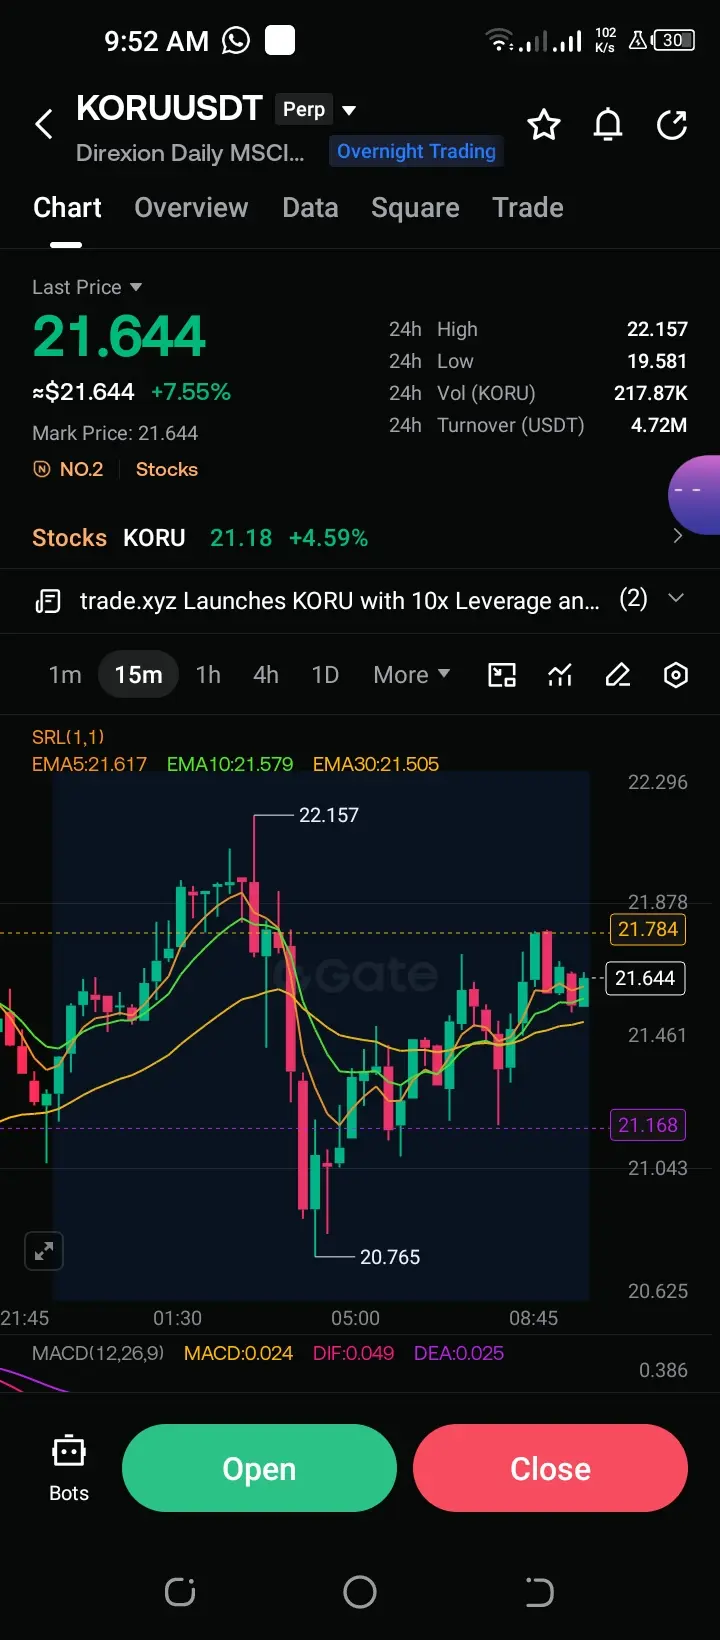
Task: Tap the purple floating assistant bubble
Action: point(695,495)
